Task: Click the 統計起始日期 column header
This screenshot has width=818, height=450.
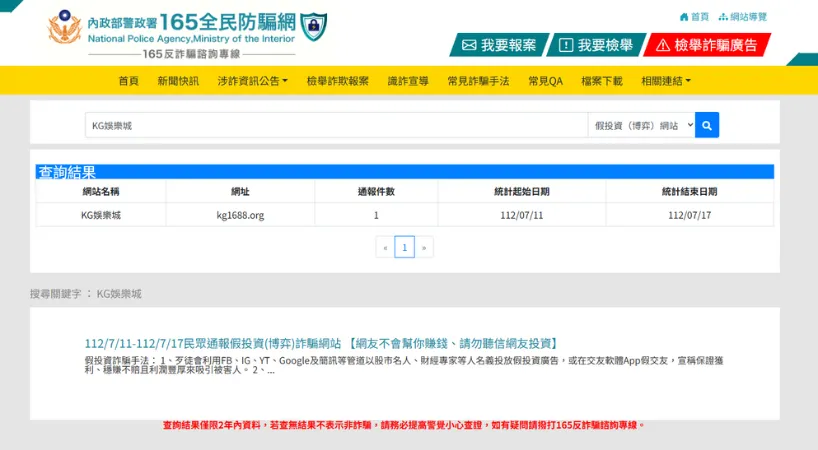Action: click(522, 191)
